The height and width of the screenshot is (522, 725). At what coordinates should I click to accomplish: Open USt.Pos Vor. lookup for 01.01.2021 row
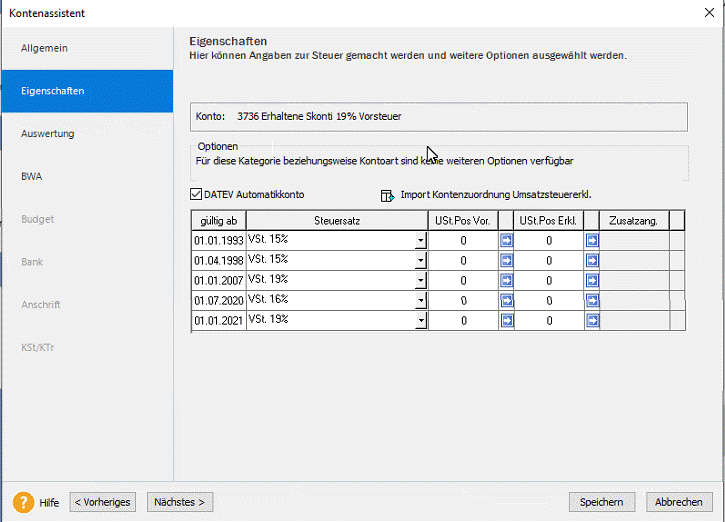(x=506, y=321)
